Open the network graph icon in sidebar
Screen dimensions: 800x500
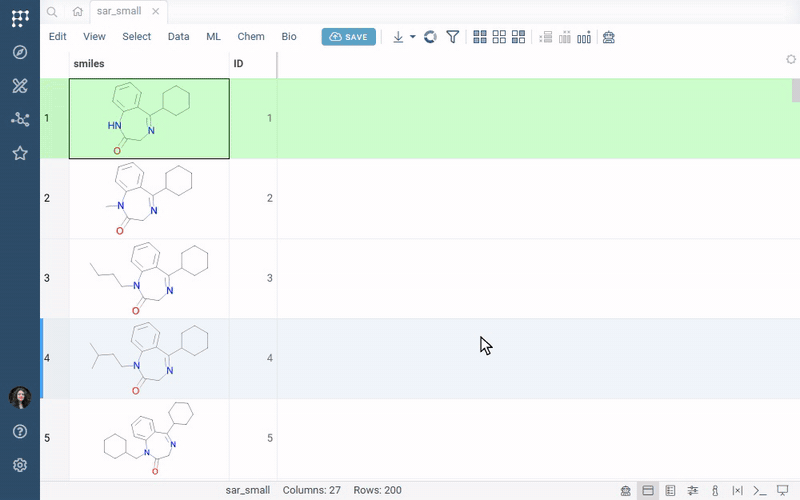[20, 119]
